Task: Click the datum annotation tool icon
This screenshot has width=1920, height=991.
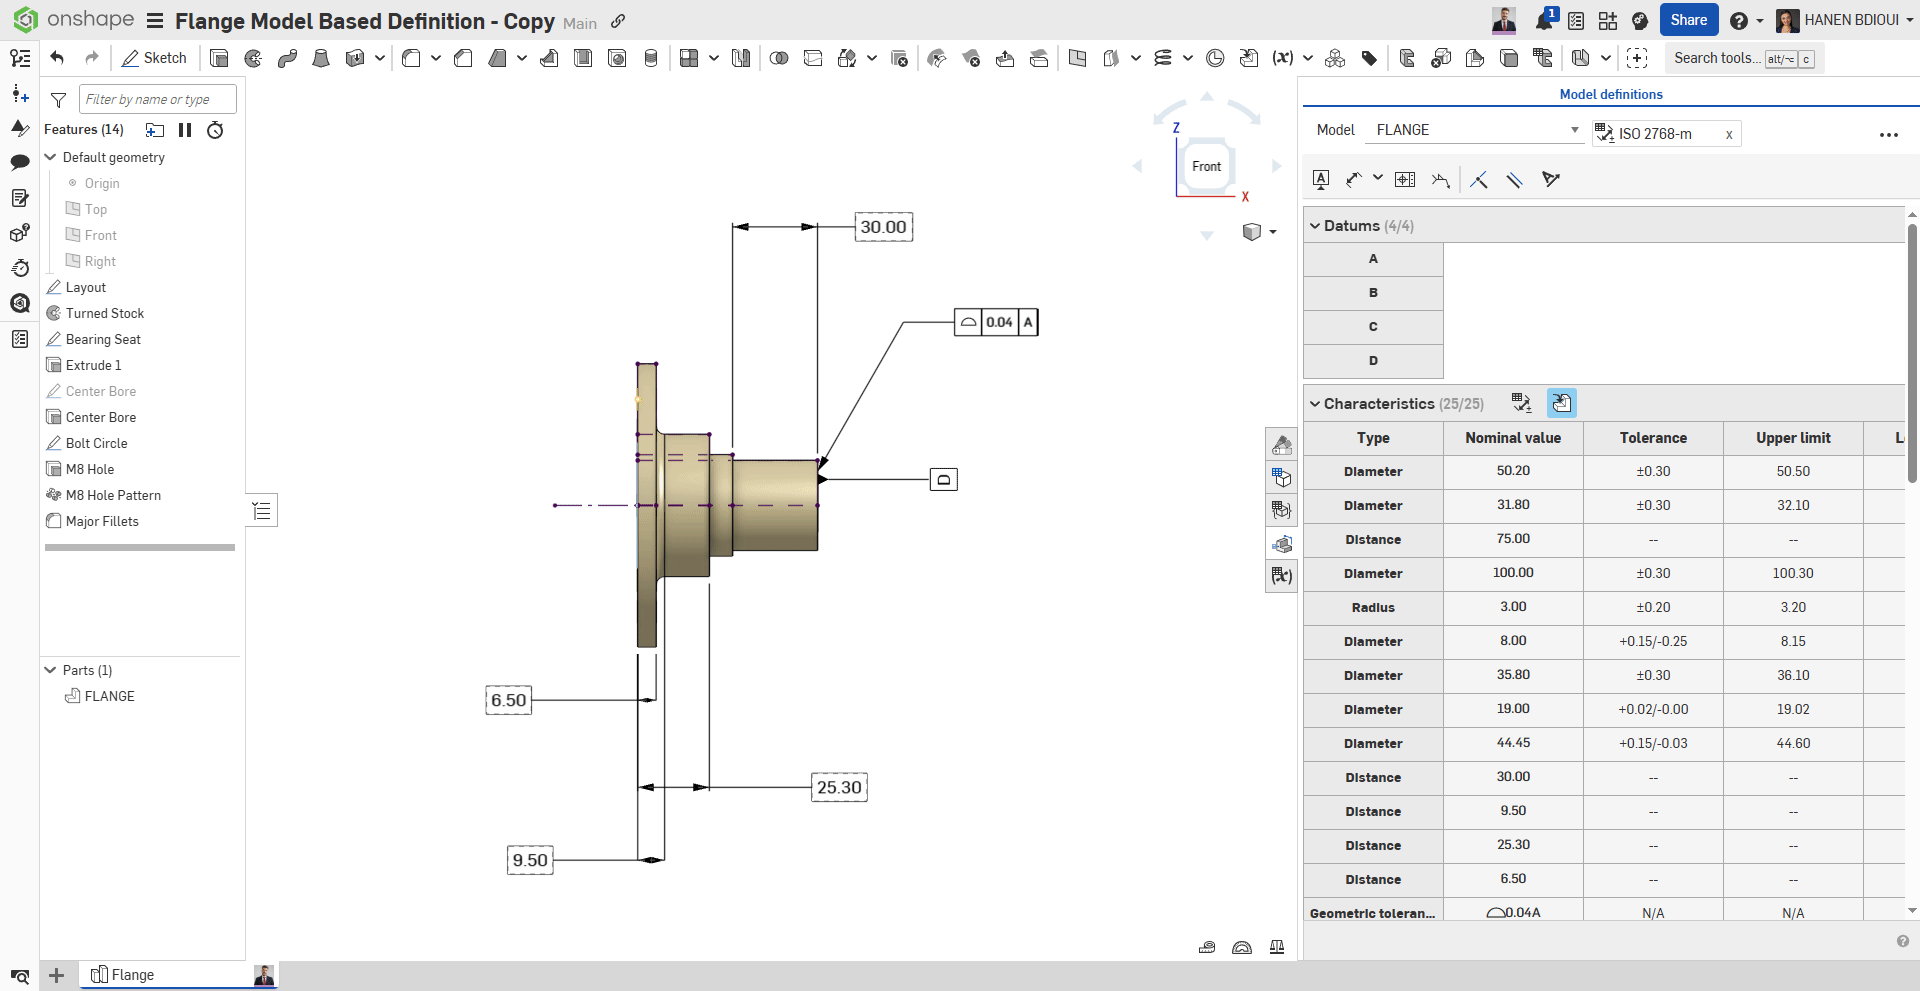Action: click(1321, 179)
